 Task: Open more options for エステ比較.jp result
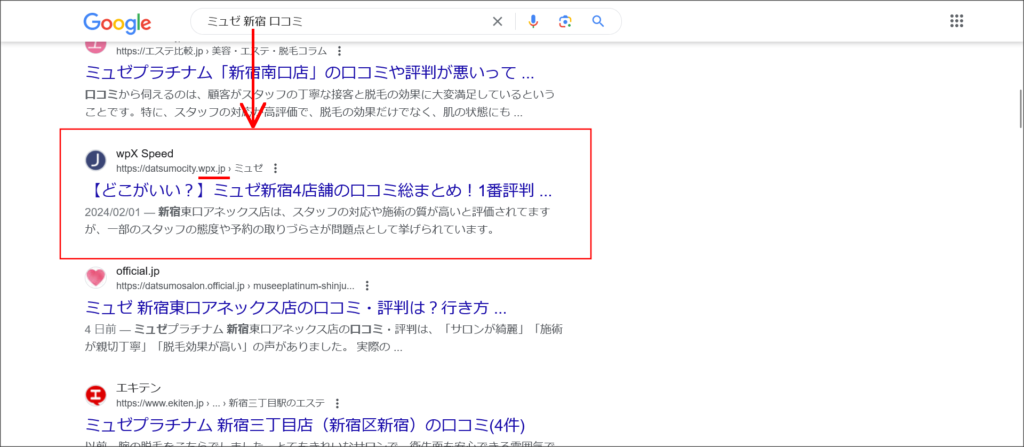[x=339, y=51]
